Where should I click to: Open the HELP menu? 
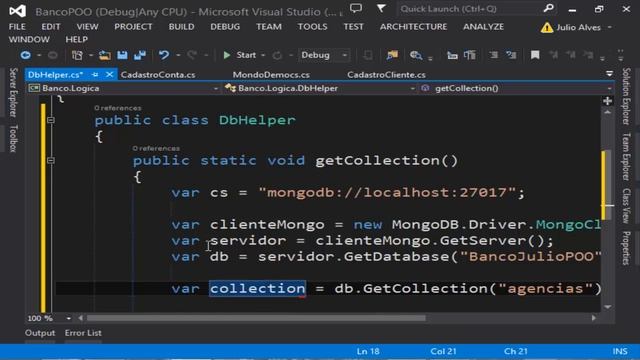tap(76, 40)
